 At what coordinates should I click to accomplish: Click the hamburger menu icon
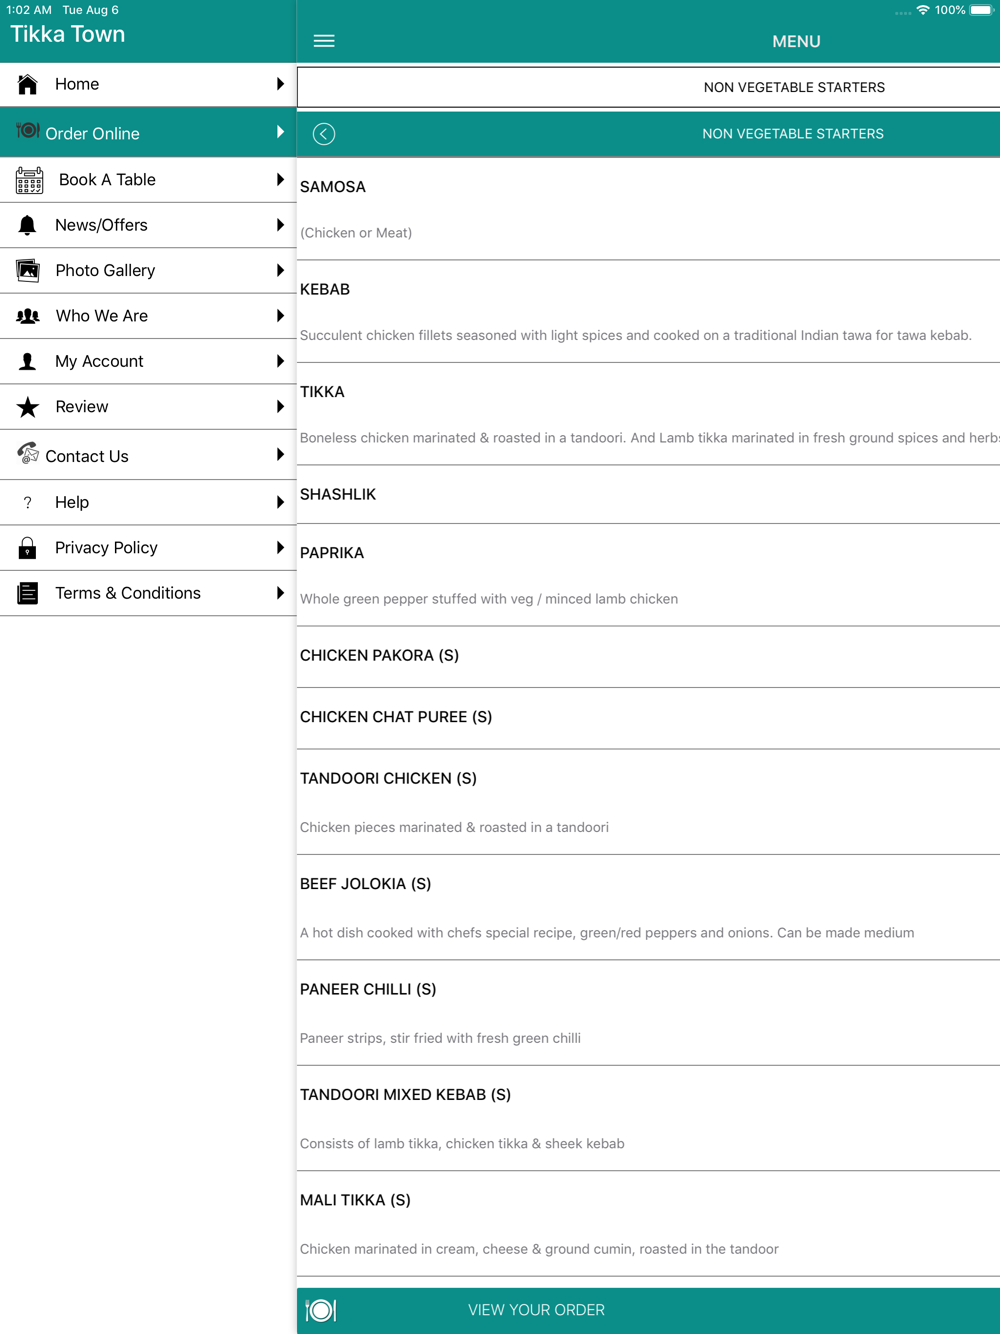324,41
